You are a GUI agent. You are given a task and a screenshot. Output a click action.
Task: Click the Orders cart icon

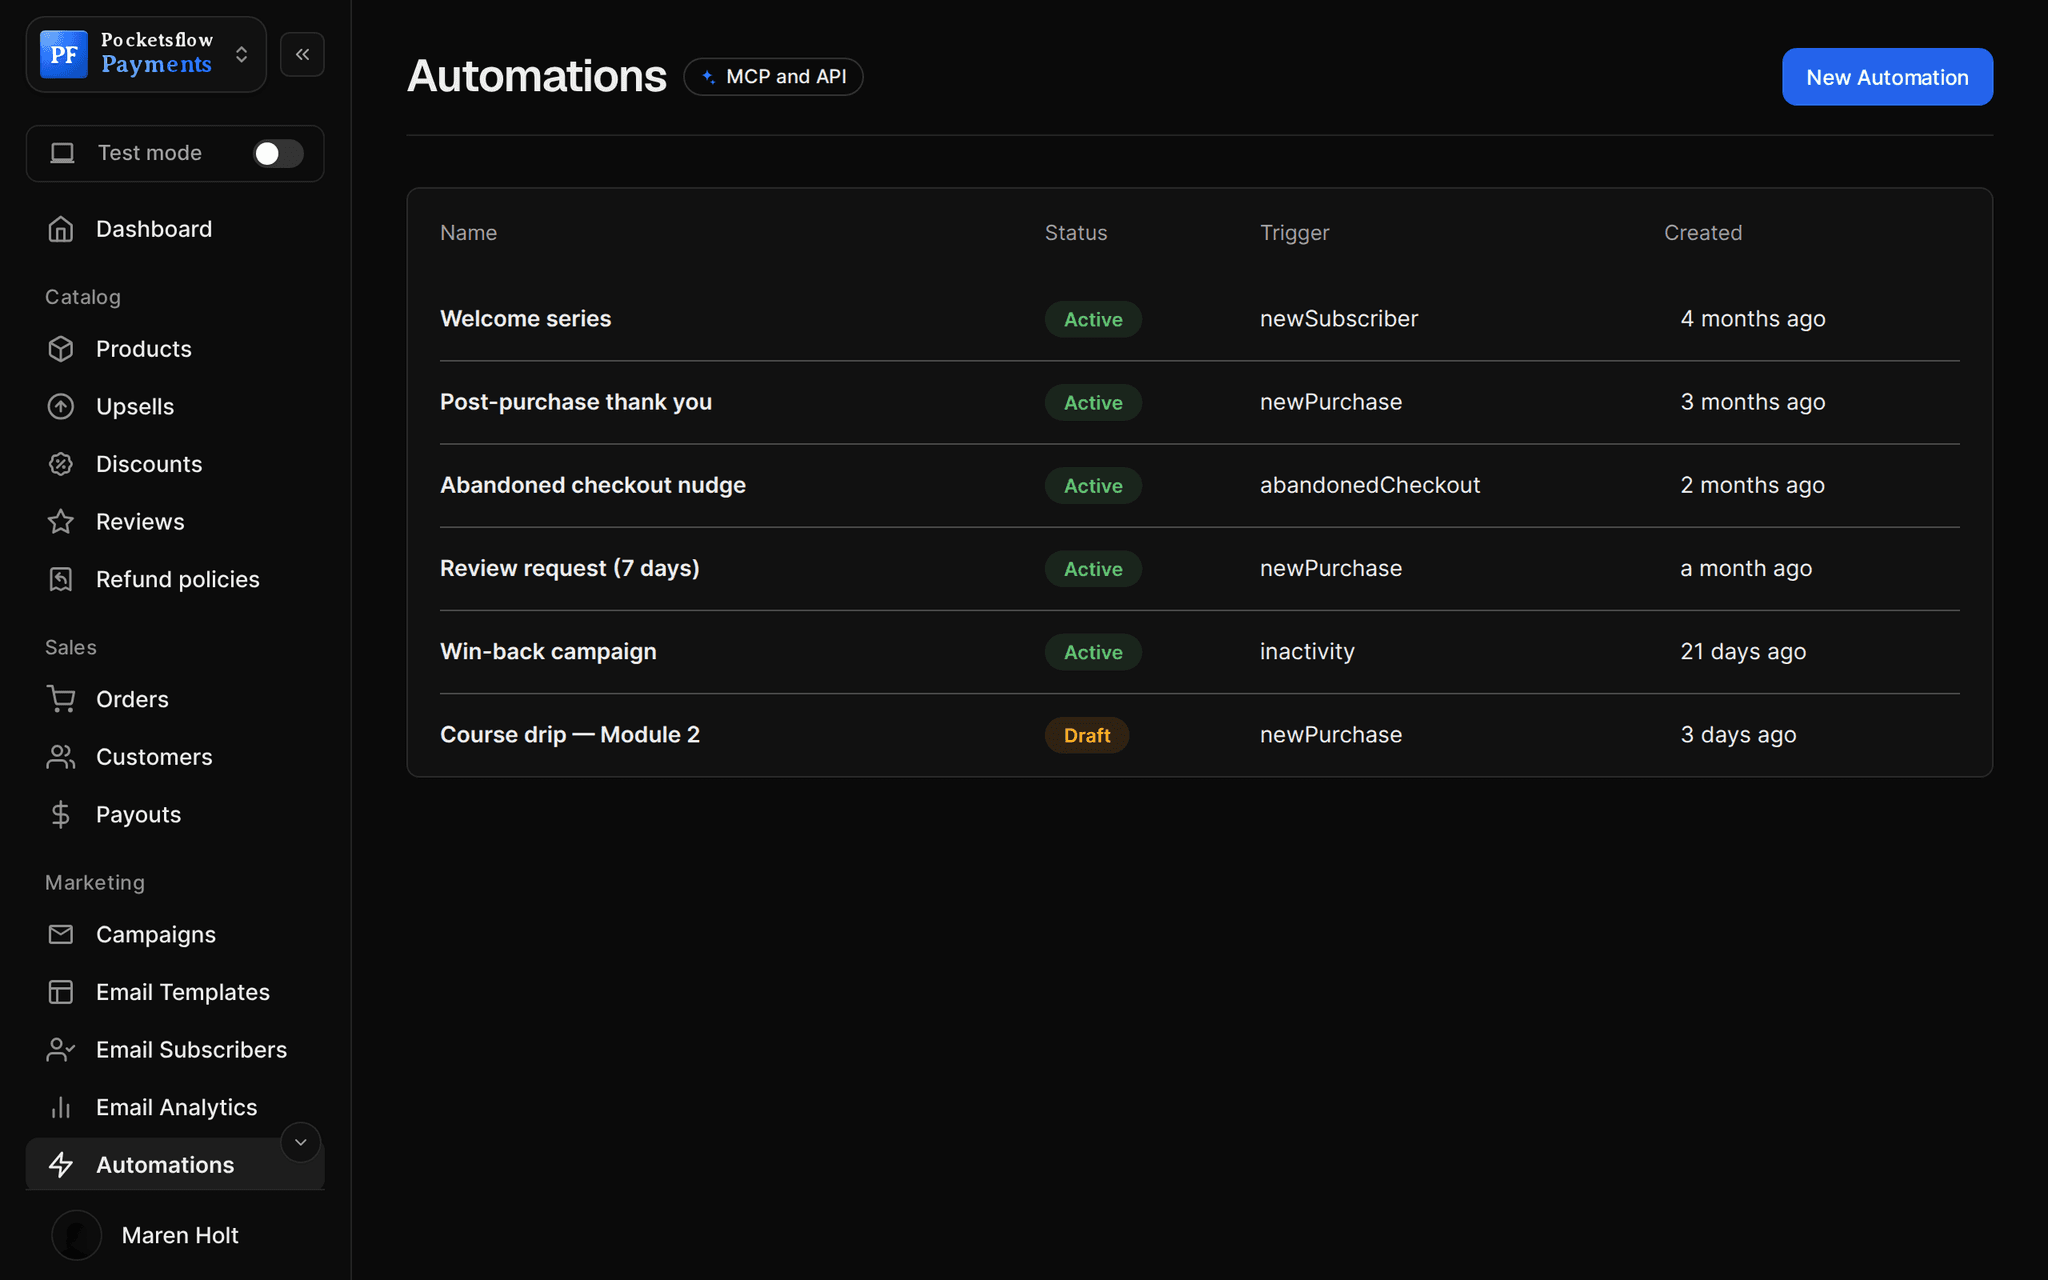pyautogui.click(x=61, y=699)
